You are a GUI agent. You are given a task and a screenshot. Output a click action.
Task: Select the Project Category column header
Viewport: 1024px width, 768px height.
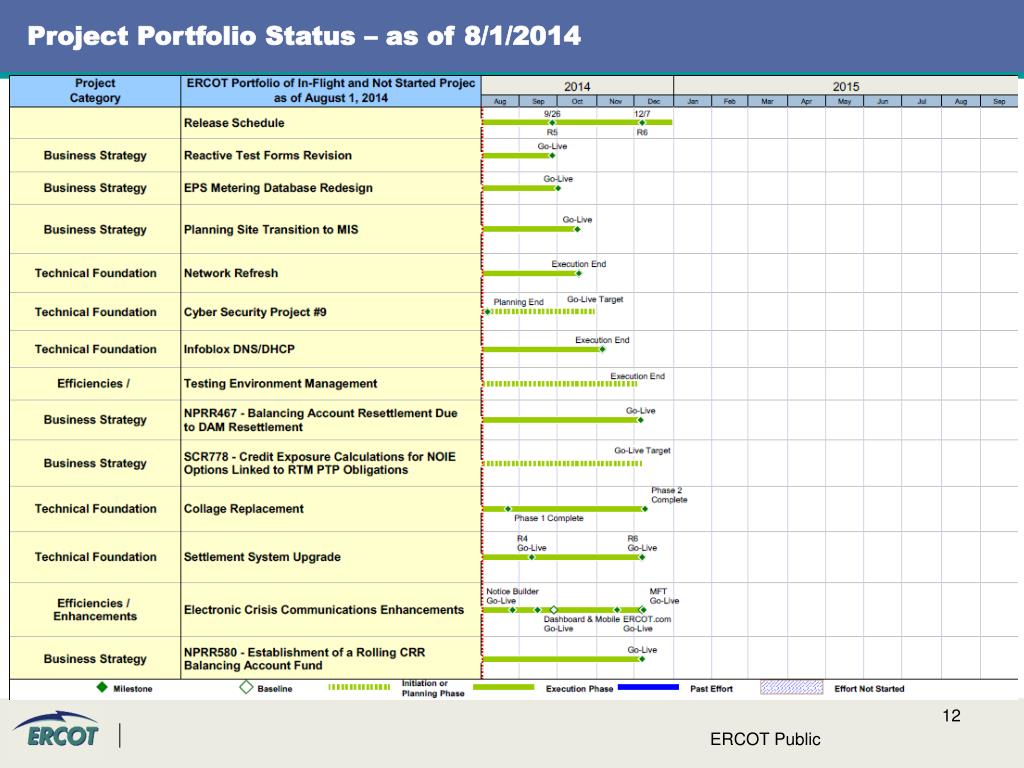(x=95, y=91)
